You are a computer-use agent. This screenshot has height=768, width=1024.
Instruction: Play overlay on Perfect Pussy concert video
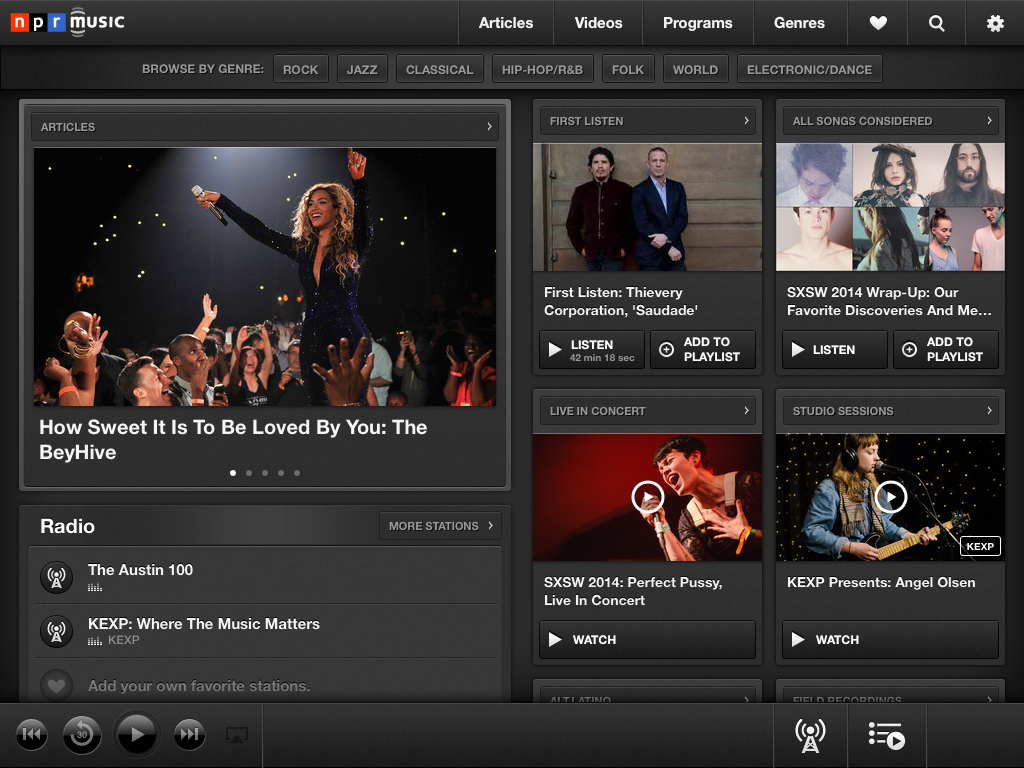(x=647, y=497)
